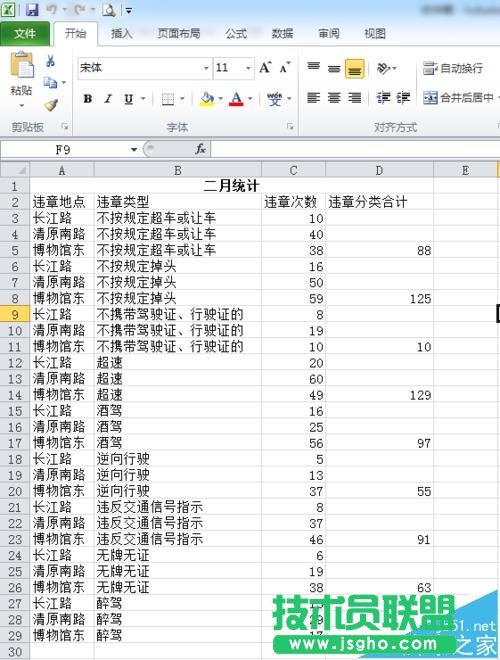Toggle Italic formatting
500x660 pixels.
(x=108, y=98)
